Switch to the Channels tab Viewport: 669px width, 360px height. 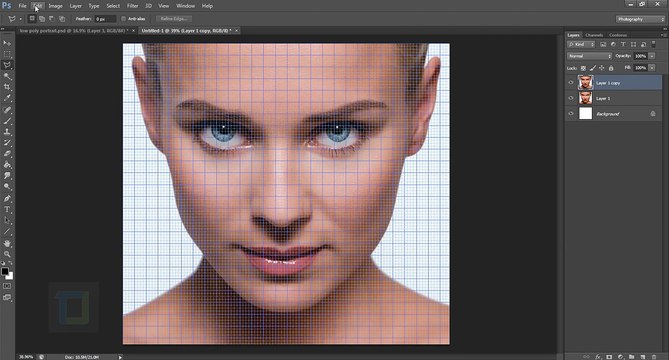594,35
